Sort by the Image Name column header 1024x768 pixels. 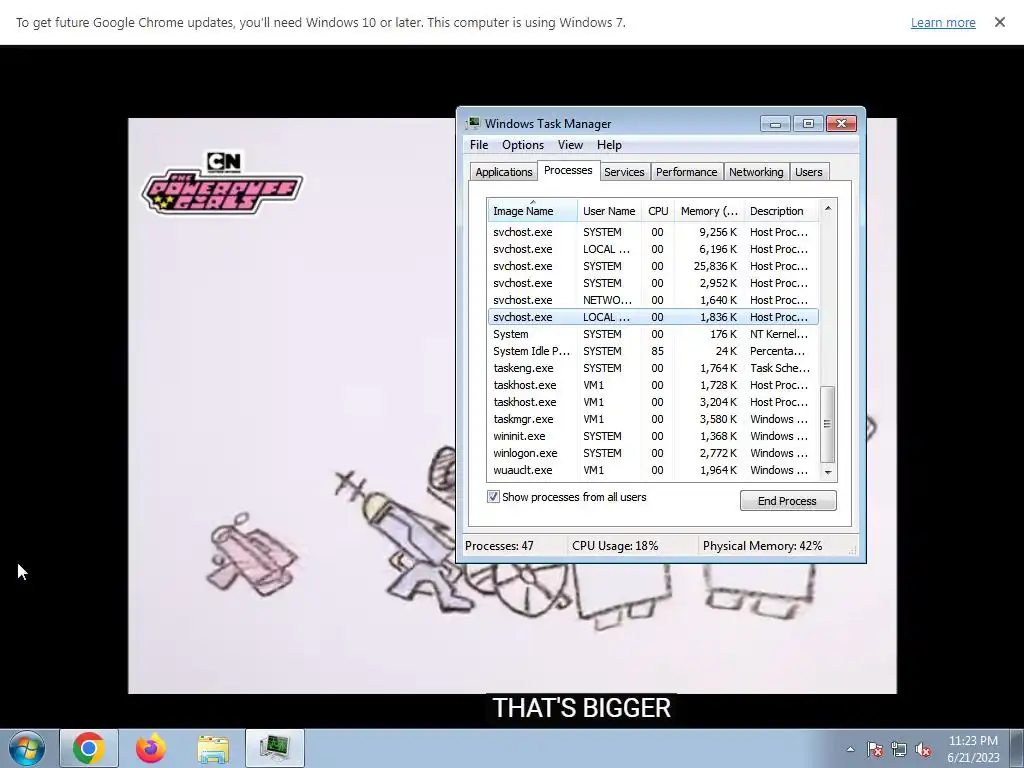532,211
